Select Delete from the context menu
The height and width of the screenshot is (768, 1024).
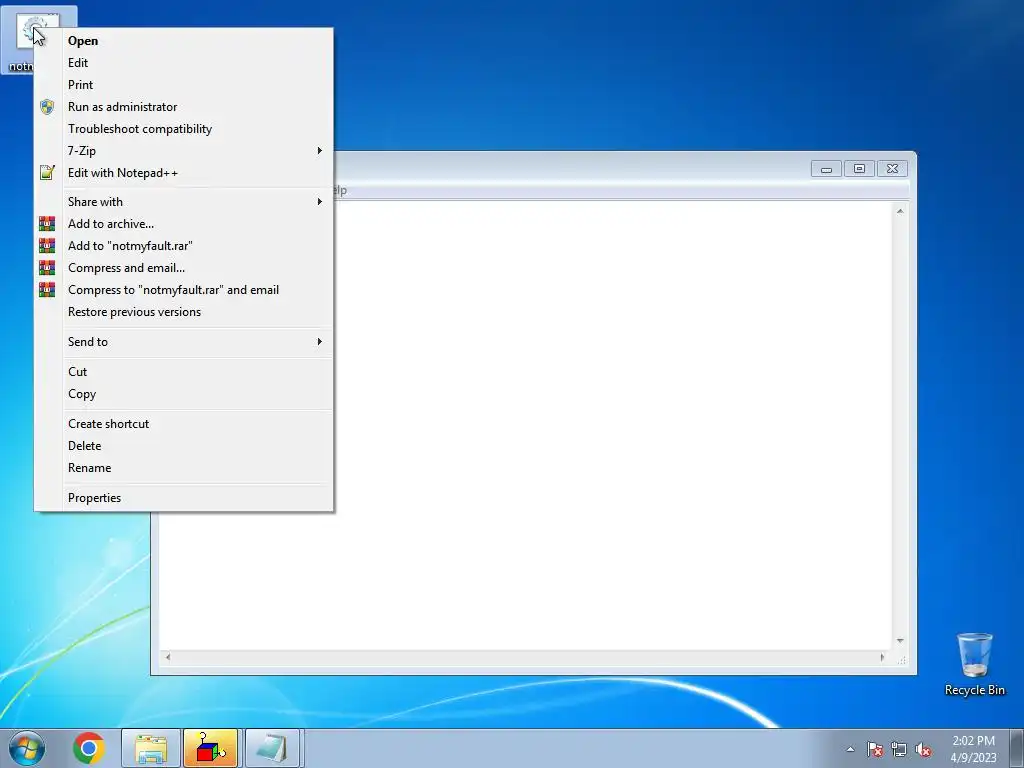click(184, 445)
